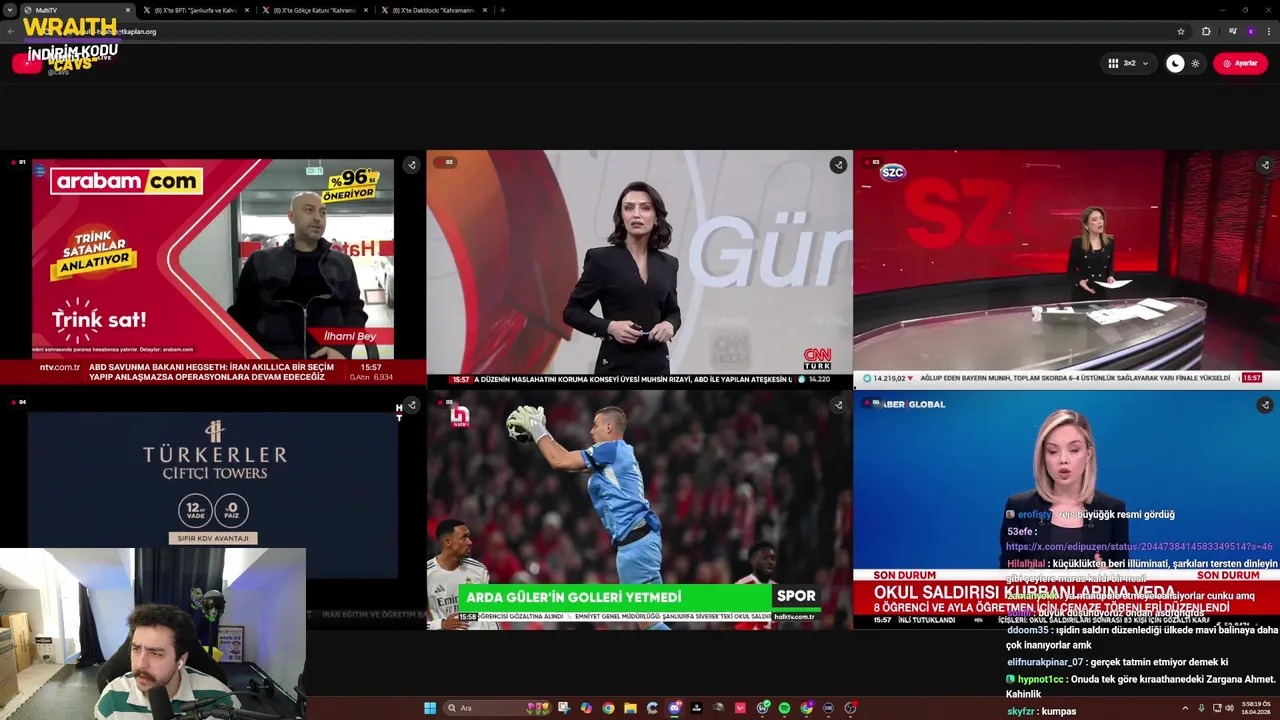Image resolution: width=1280 pixels, height=720 pixels.
Task: Click chat username skyfzr
Action: (1020, 711)
